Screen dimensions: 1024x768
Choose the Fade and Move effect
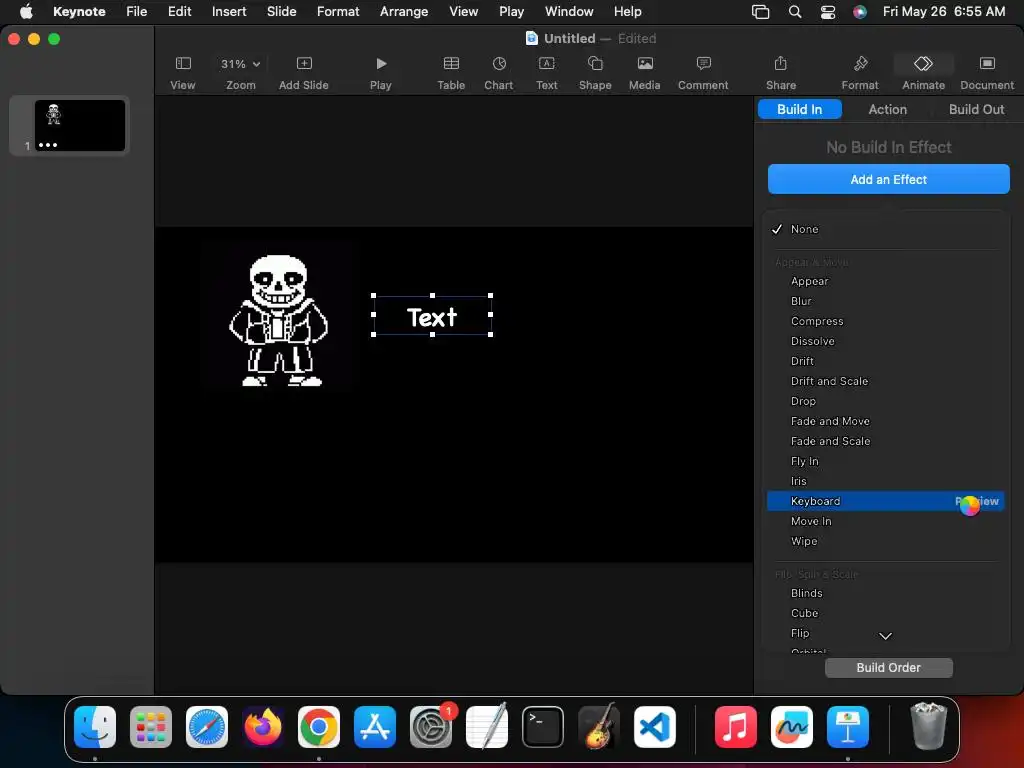[x=885, y=421]
